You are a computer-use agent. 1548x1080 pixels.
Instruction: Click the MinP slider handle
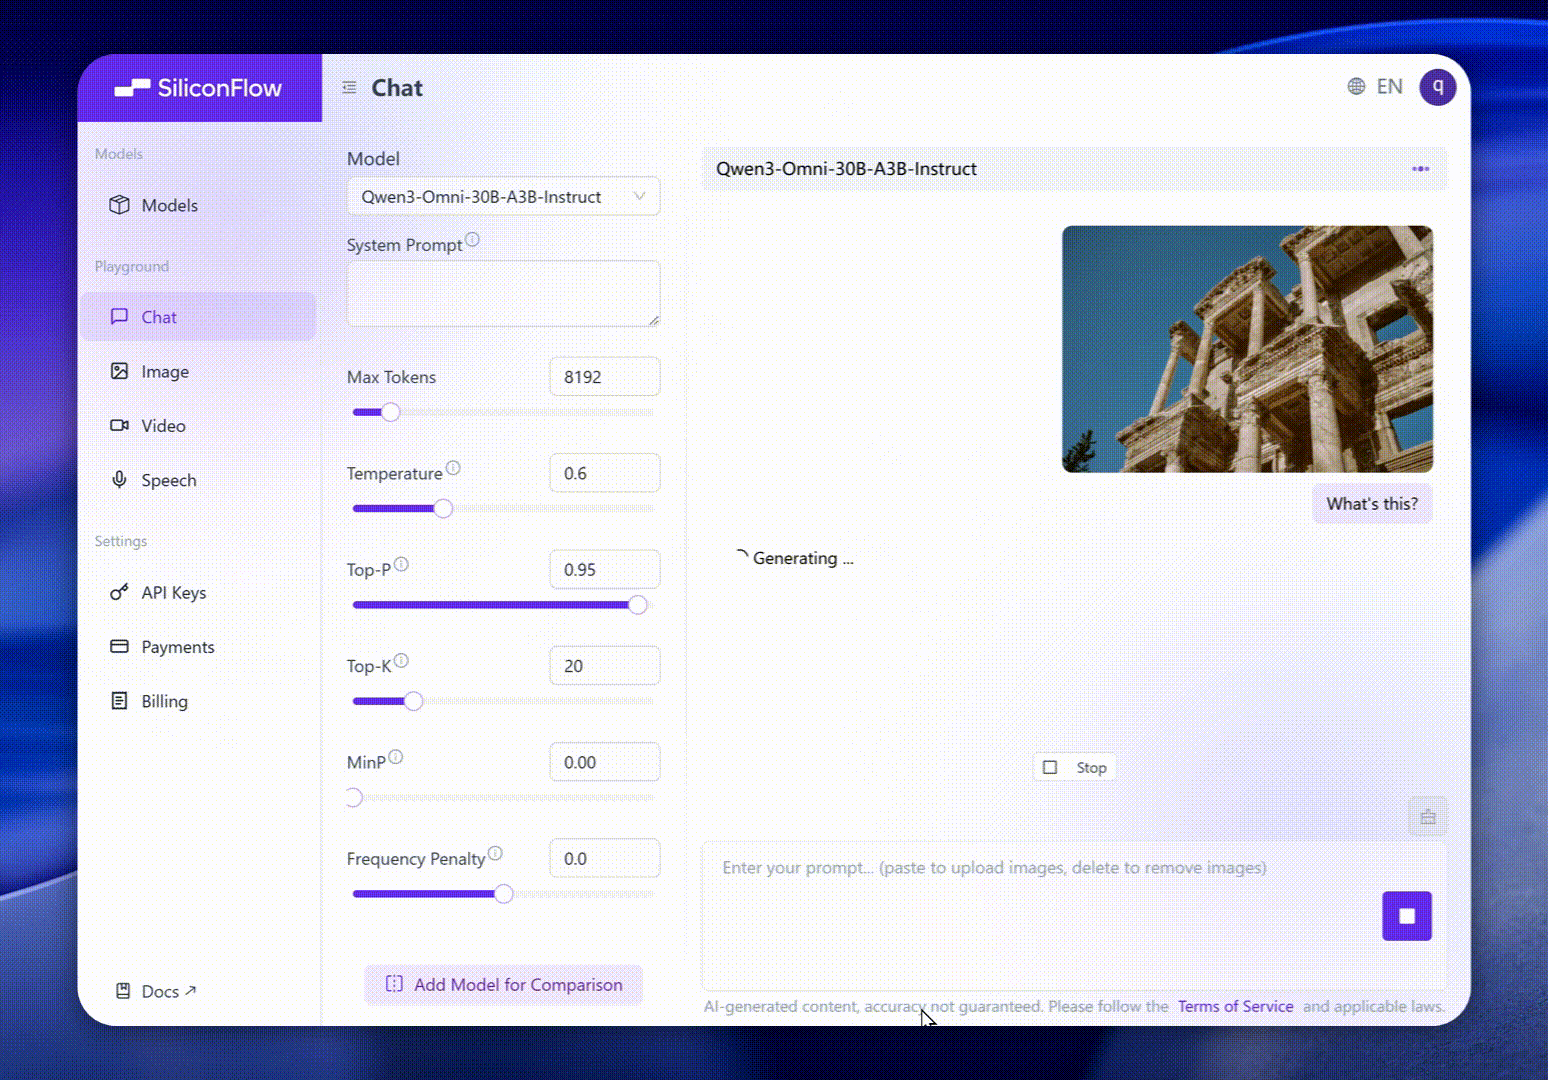tap(353, 798)
